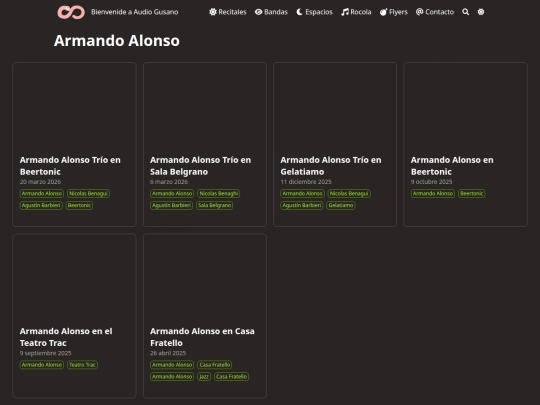The width and height of the screenshot is (540, 405).
Task: Open Armando Alonso en Beertonic post title
Action: tap(452, 166)
